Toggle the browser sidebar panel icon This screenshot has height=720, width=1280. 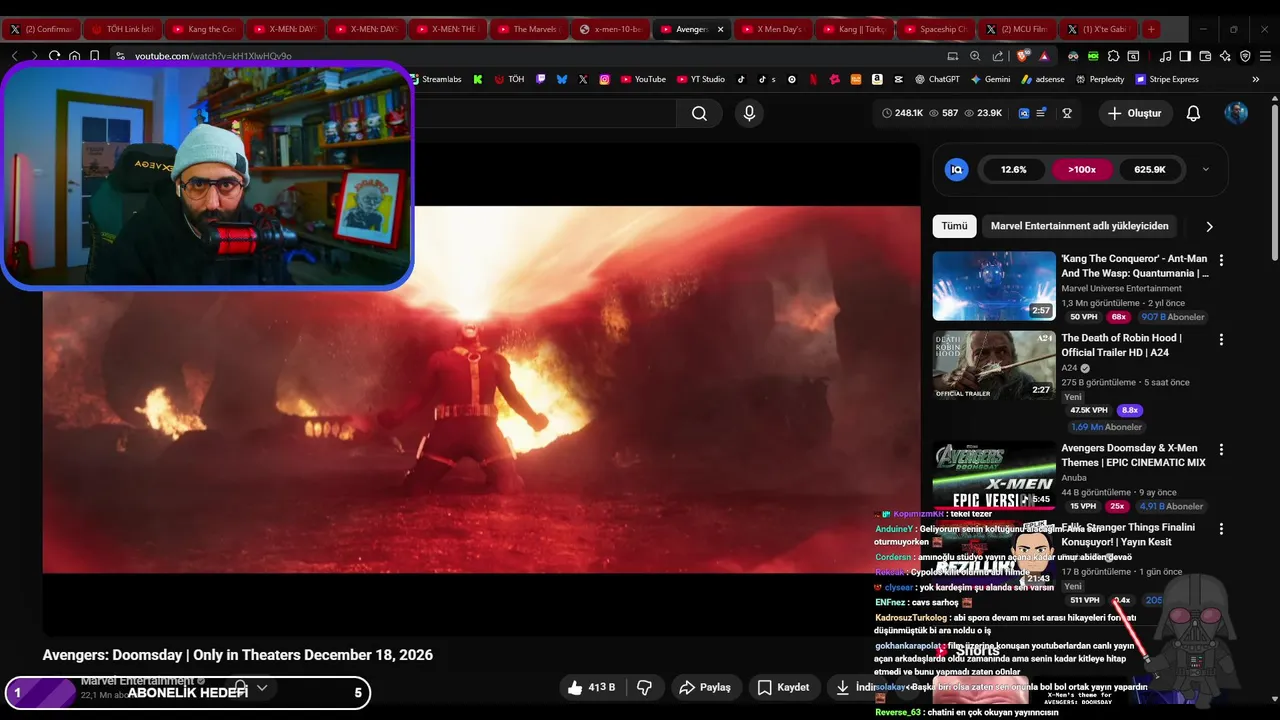(1185, 56)
